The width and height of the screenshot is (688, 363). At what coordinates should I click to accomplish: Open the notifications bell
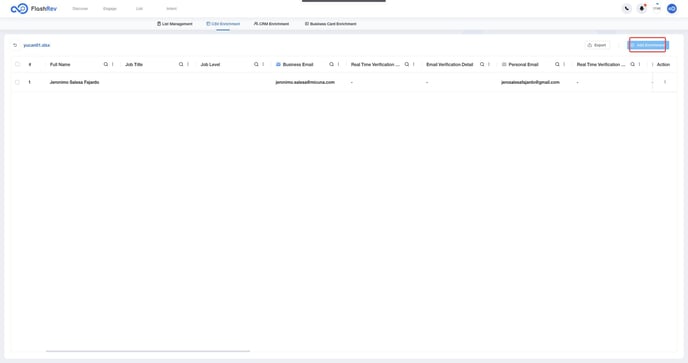pos(641,8)
